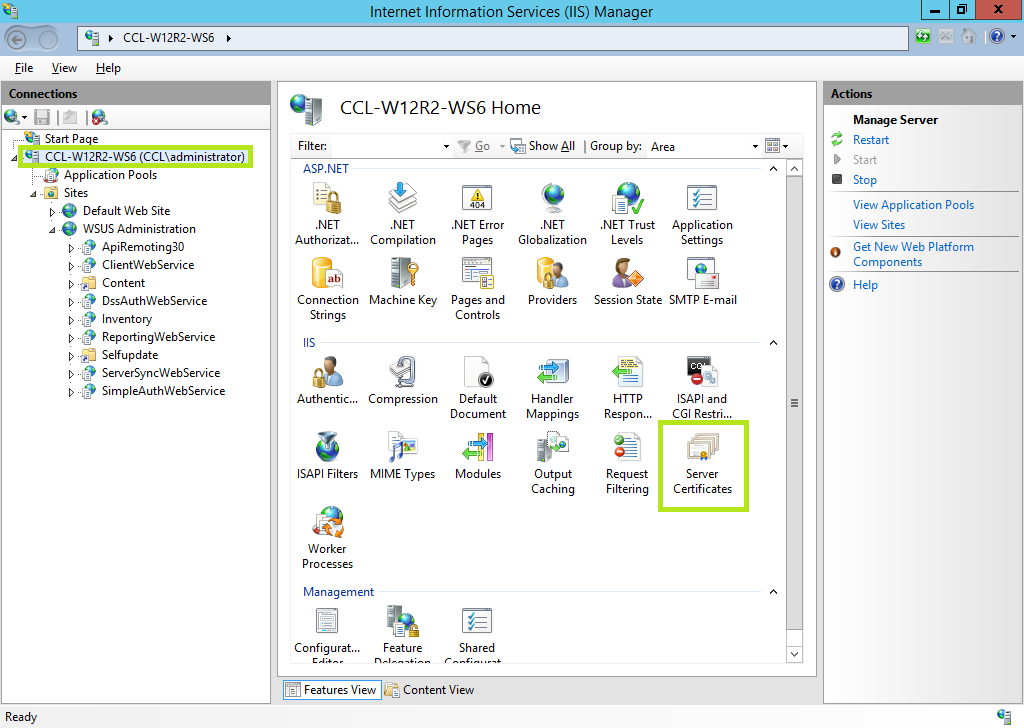
Task: Open Feature Delegation in Management group
Action: [402, 633]
